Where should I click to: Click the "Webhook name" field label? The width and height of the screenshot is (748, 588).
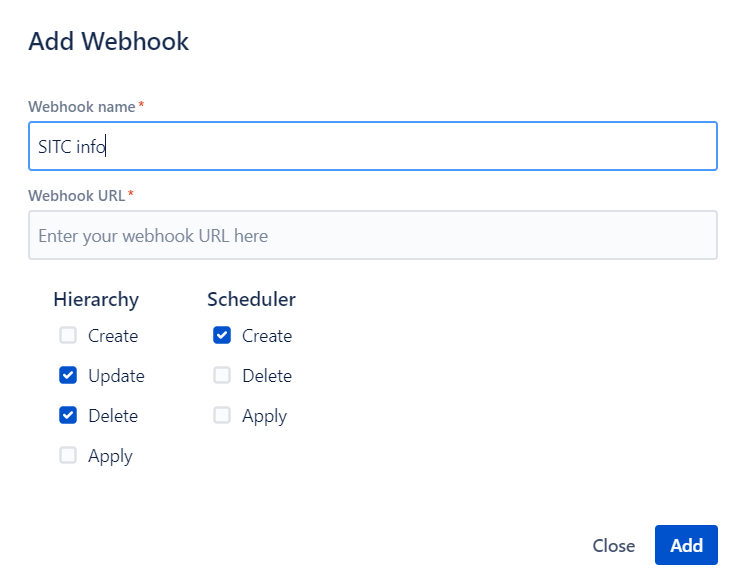tap(82, 106)
